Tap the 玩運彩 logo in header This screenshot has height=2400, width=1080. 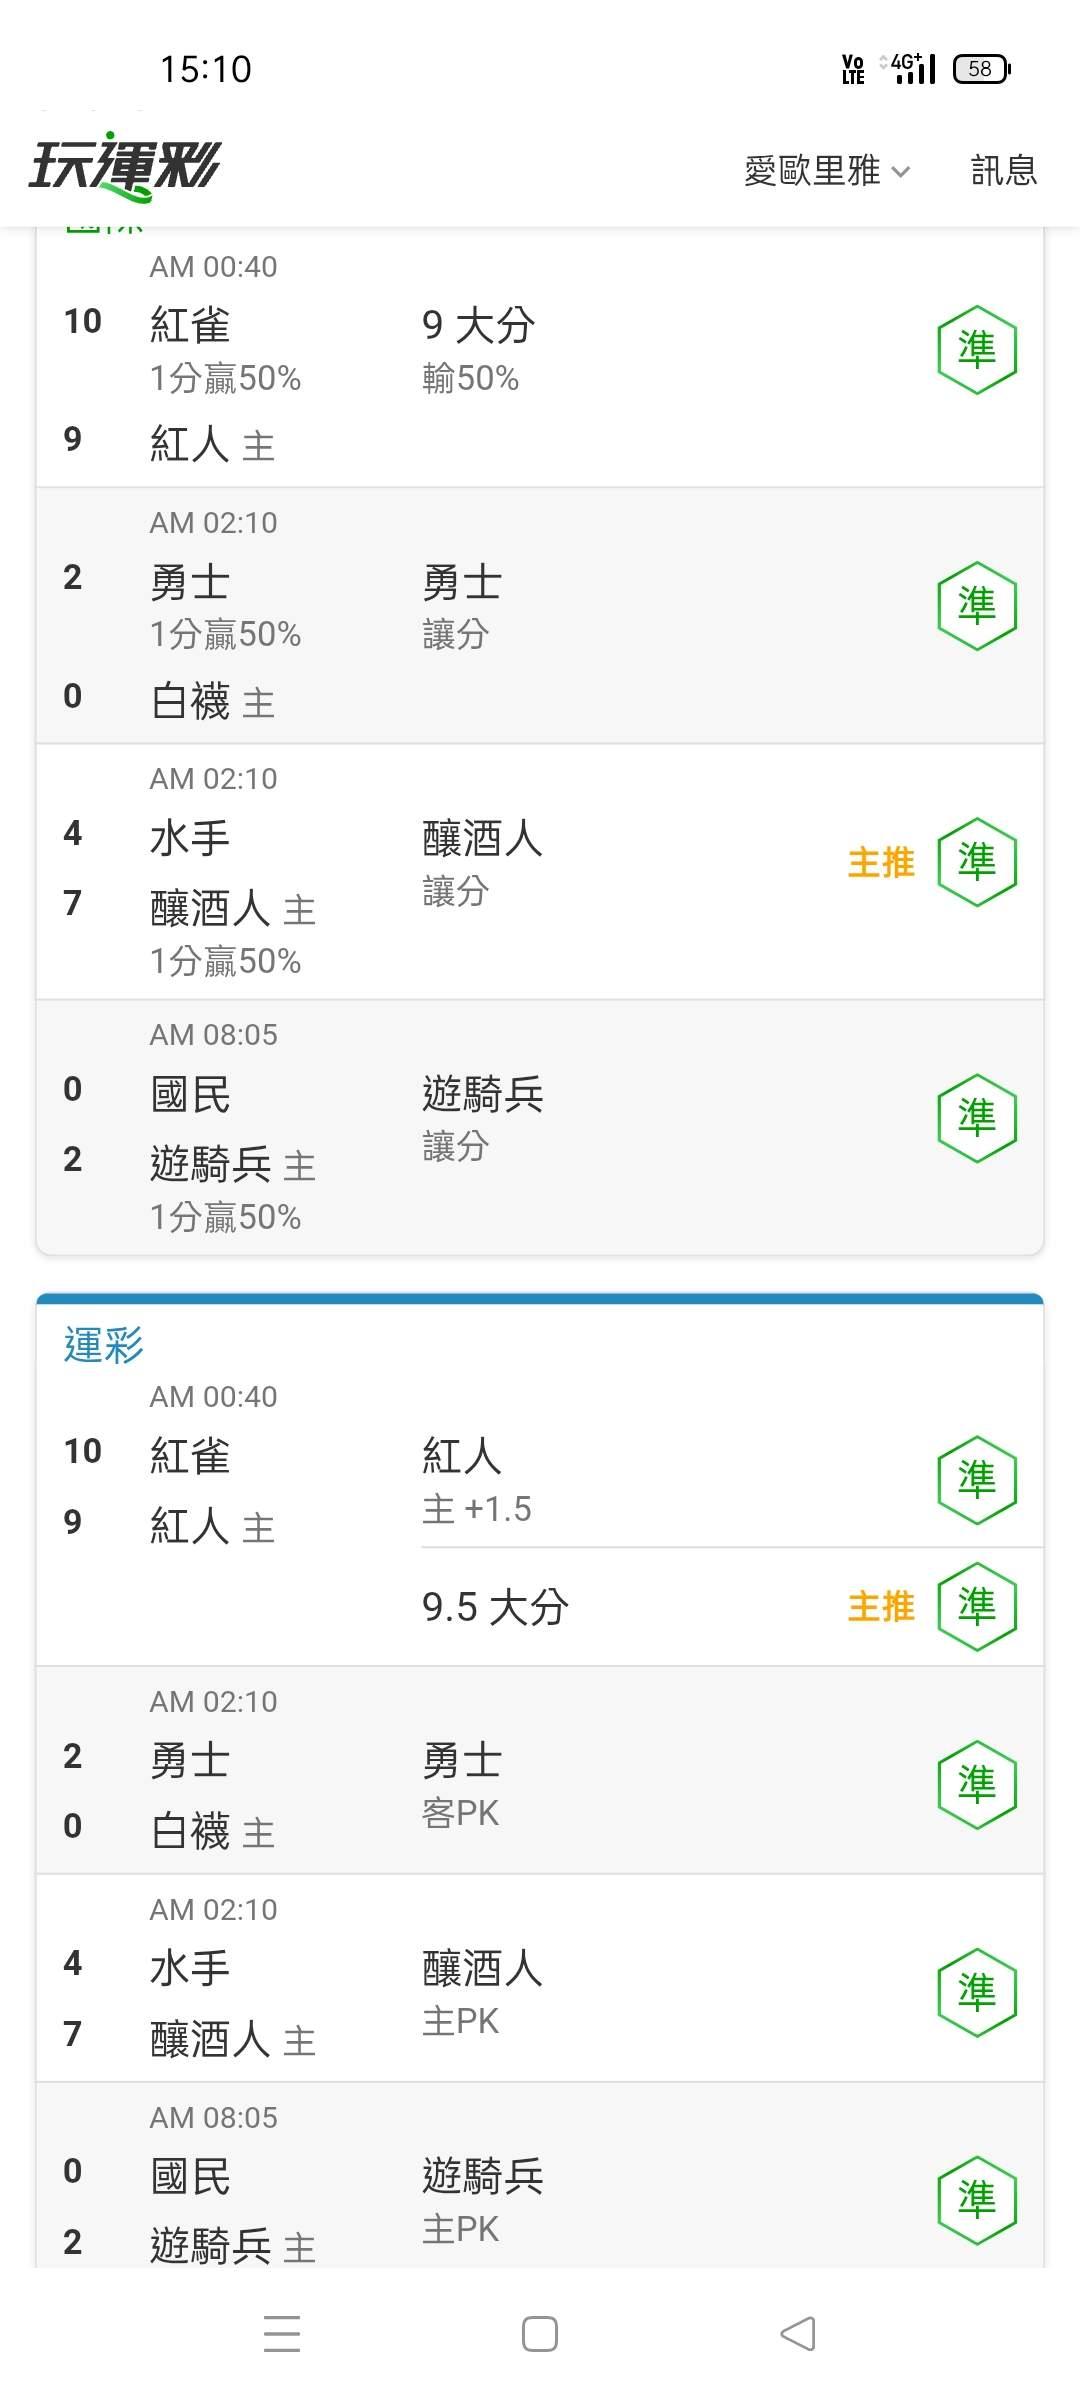(125, 166)
